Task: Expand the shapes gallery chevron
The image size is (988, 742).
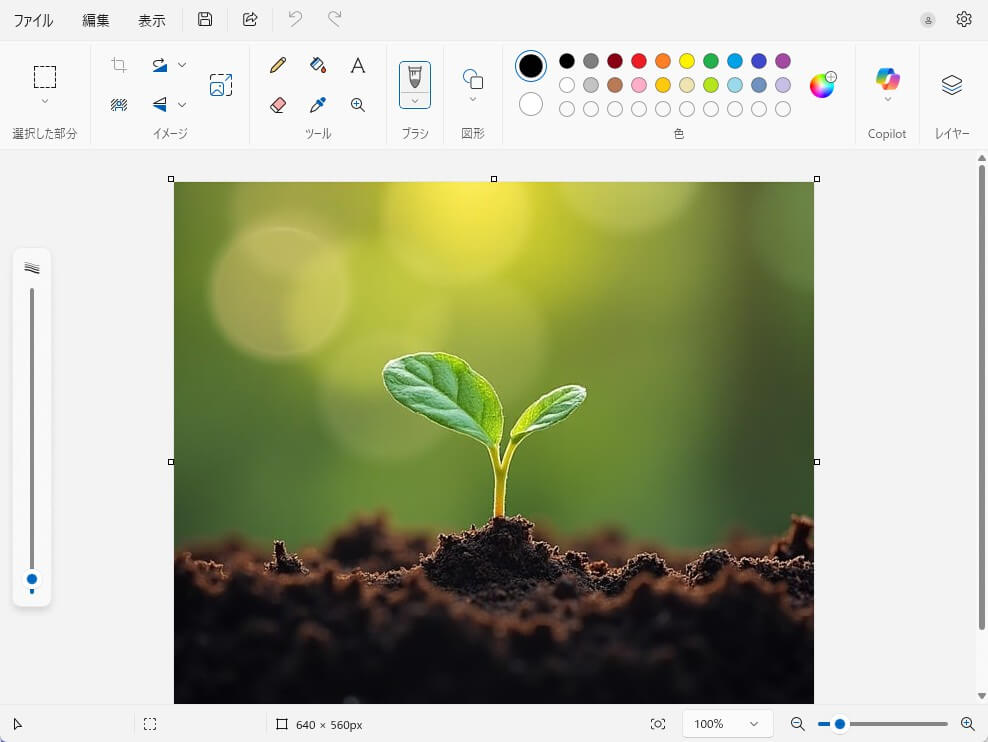Action: [473, 100]
